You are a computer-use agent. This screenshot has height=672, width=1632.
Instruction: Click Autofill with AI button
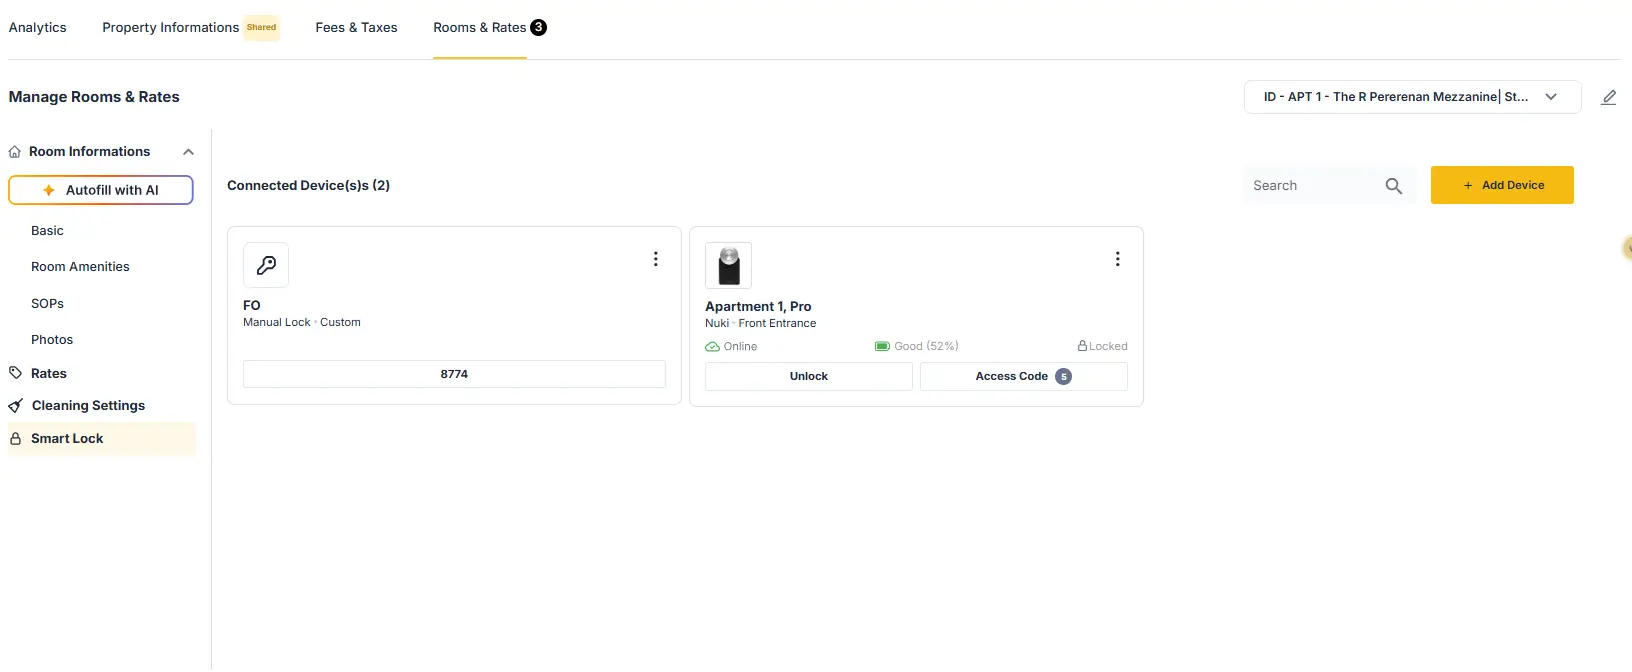(101, 190)
